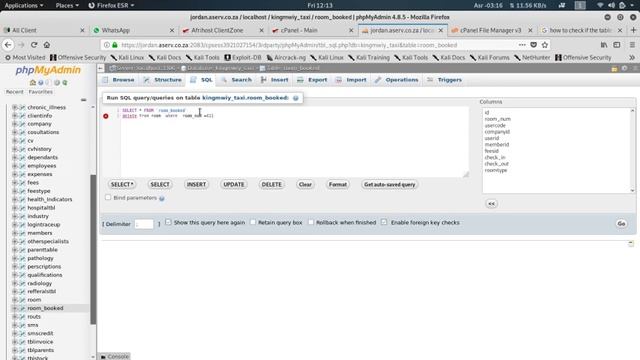The height and width of the screenshot is (360, 640).
Task: Expand the company table node
Action: [15, 124]
